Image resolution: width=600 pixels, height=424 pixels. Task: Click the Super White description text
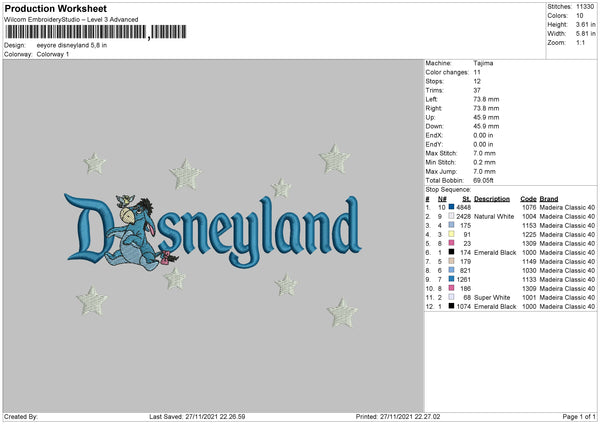(x=492, y=297)
